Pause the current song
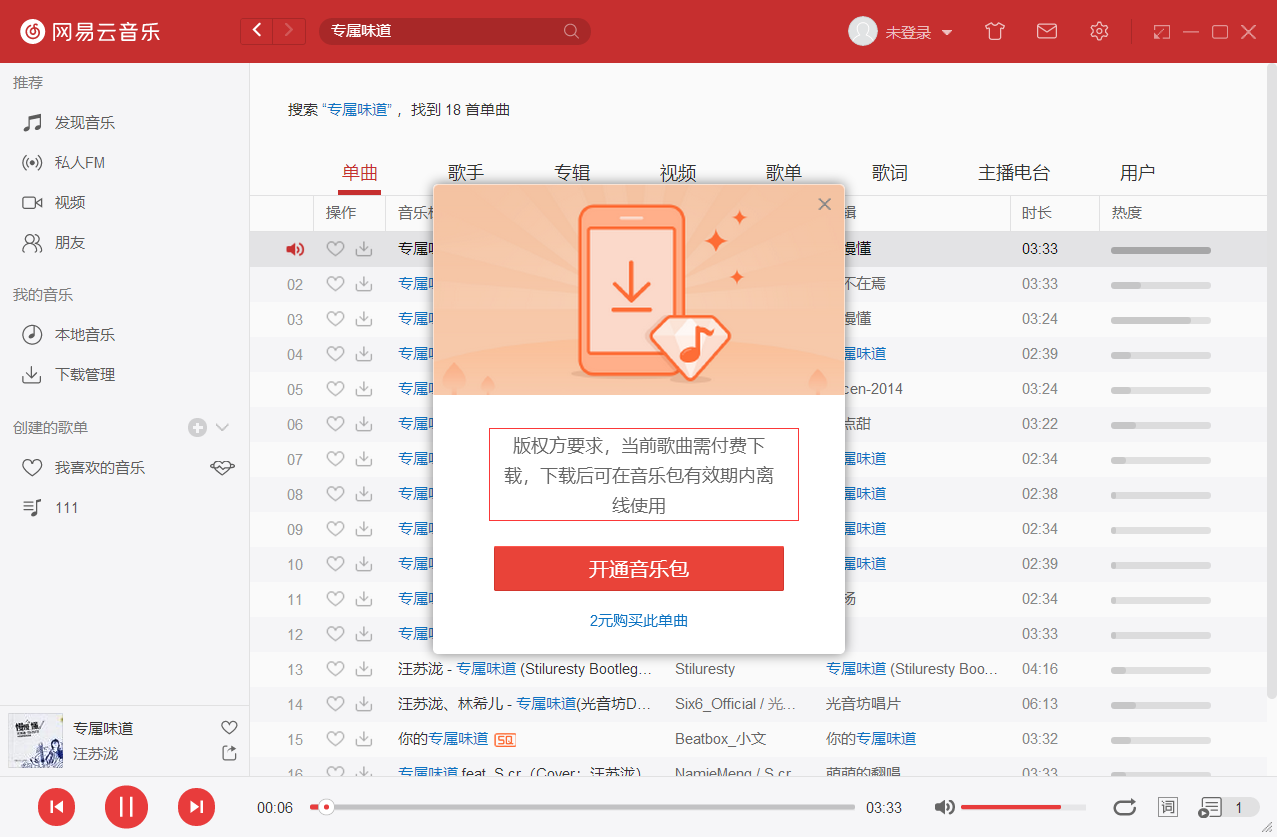Viewport: 1277px width, 837px height. point(126,807)
